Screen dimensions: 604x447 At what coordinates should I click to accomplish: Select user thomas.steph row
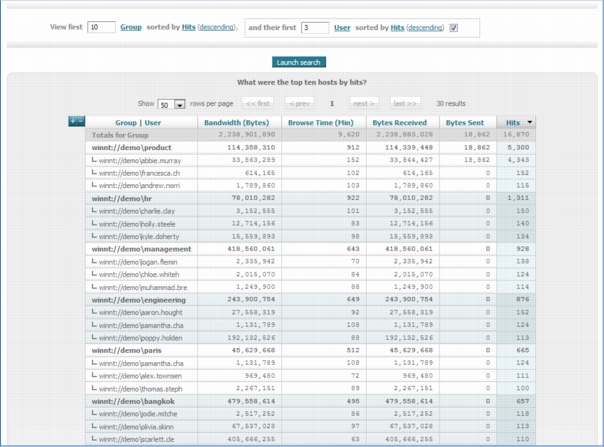(310, 388)
